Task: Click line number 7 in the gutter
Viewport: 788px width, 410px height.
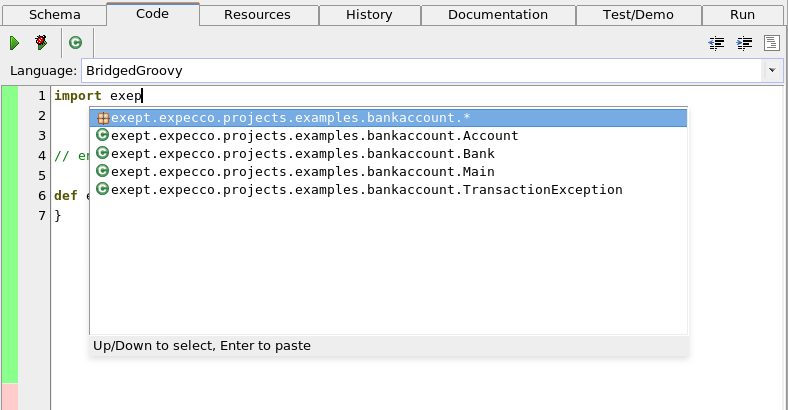Action: [x=41, y=216]
